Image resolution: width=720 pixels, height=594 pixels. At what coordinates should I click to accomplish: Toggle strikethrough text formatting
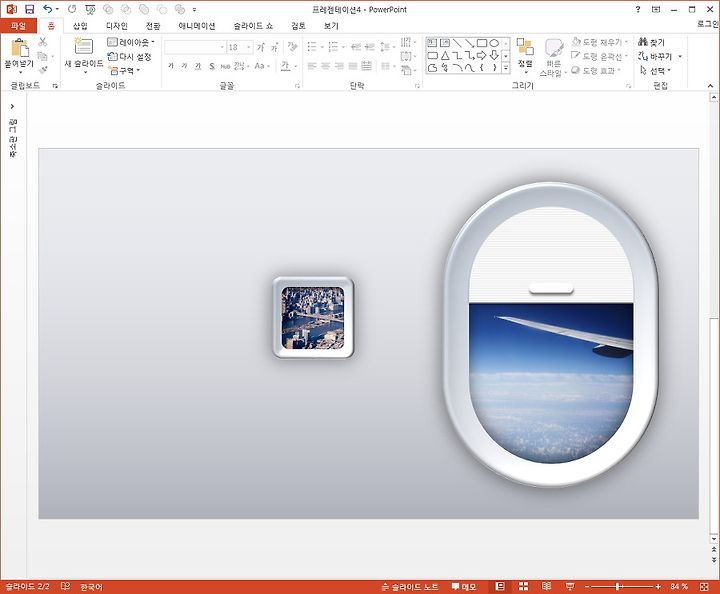pos(225,66)
